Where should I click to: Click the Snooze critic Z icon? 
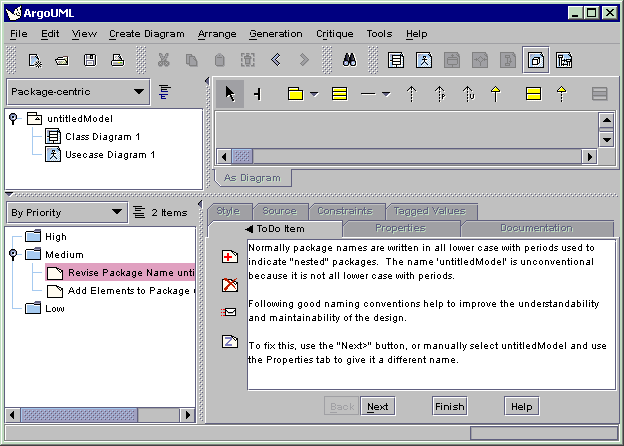coord(230,341)
